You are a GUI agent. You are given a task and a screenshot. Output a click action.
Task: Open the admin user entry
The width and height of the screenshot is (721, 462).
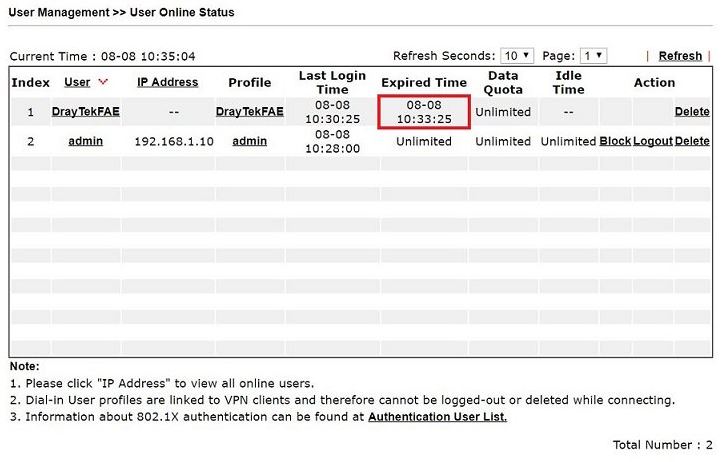tap(85, 141)
